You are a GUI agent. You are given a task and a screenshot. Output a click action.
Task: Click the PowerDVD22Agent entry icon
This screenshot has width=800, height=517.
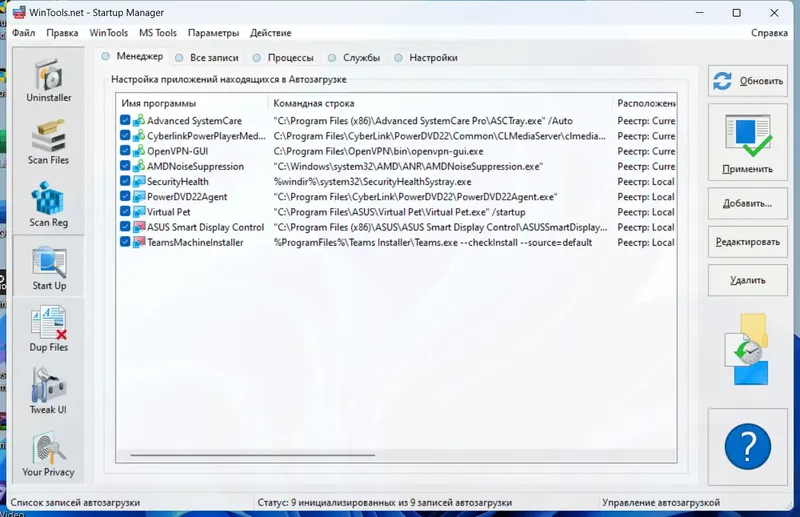(x=139, y=196)
